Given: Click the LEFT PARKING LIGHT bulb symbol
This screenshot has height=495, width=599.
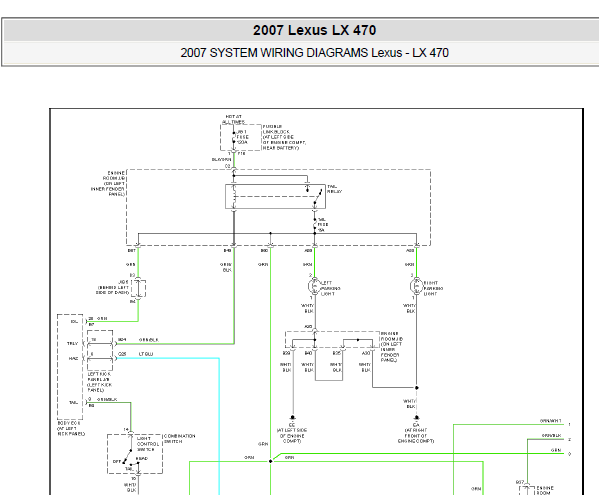Looking at the screenshot, I should coord(314,286).
